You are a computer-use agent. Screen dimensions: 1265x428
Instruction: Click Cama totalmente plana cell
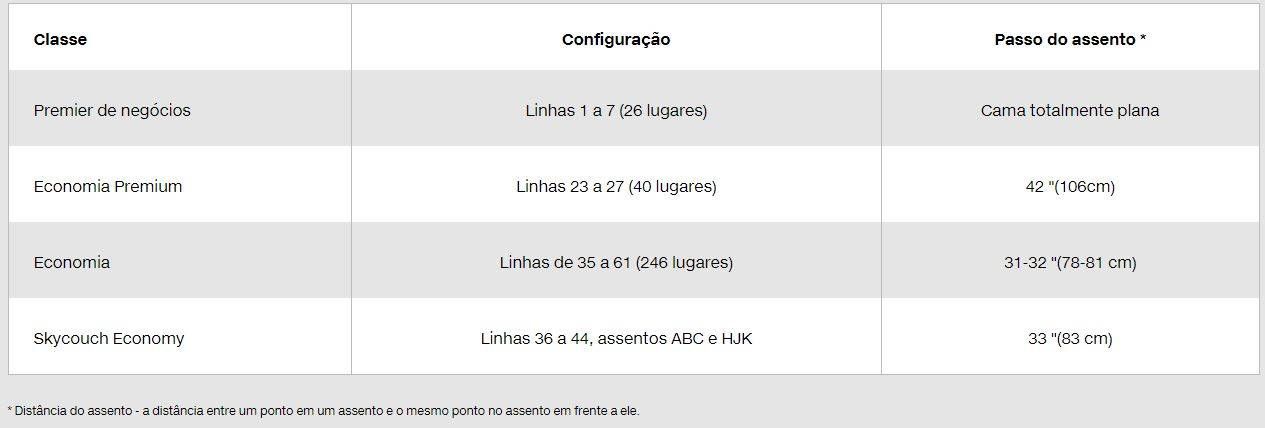[x=1070, y=110]
